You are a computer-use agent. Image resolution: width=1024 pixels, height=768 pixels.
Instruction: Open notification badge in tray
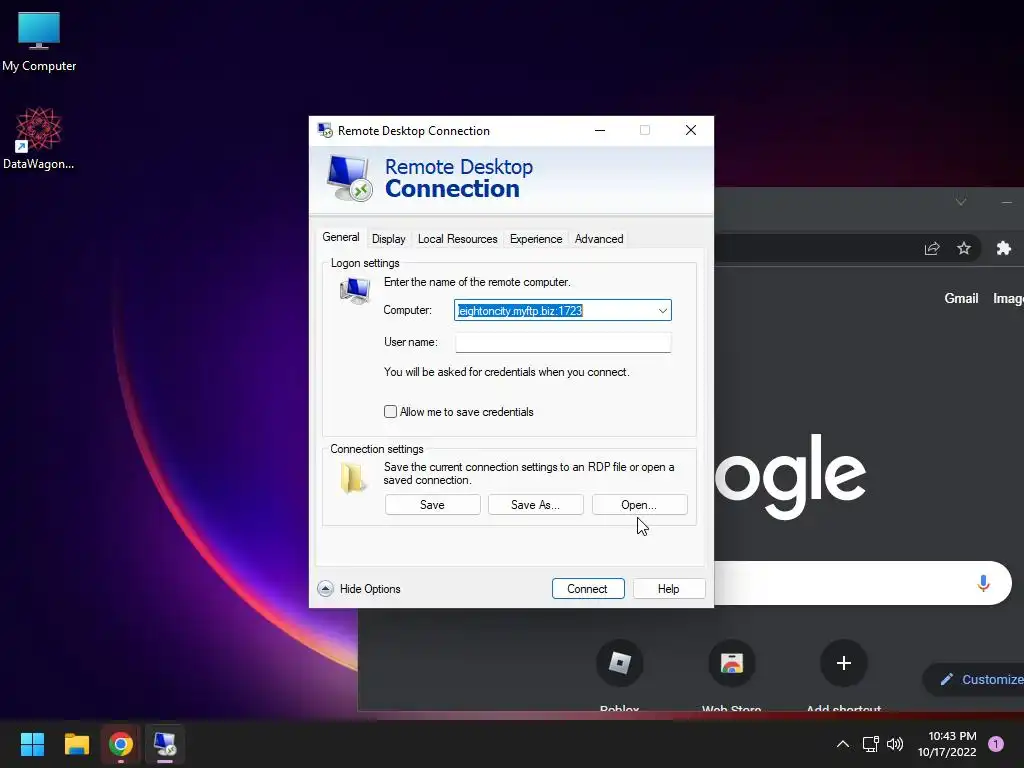click(x=996, y=744)
